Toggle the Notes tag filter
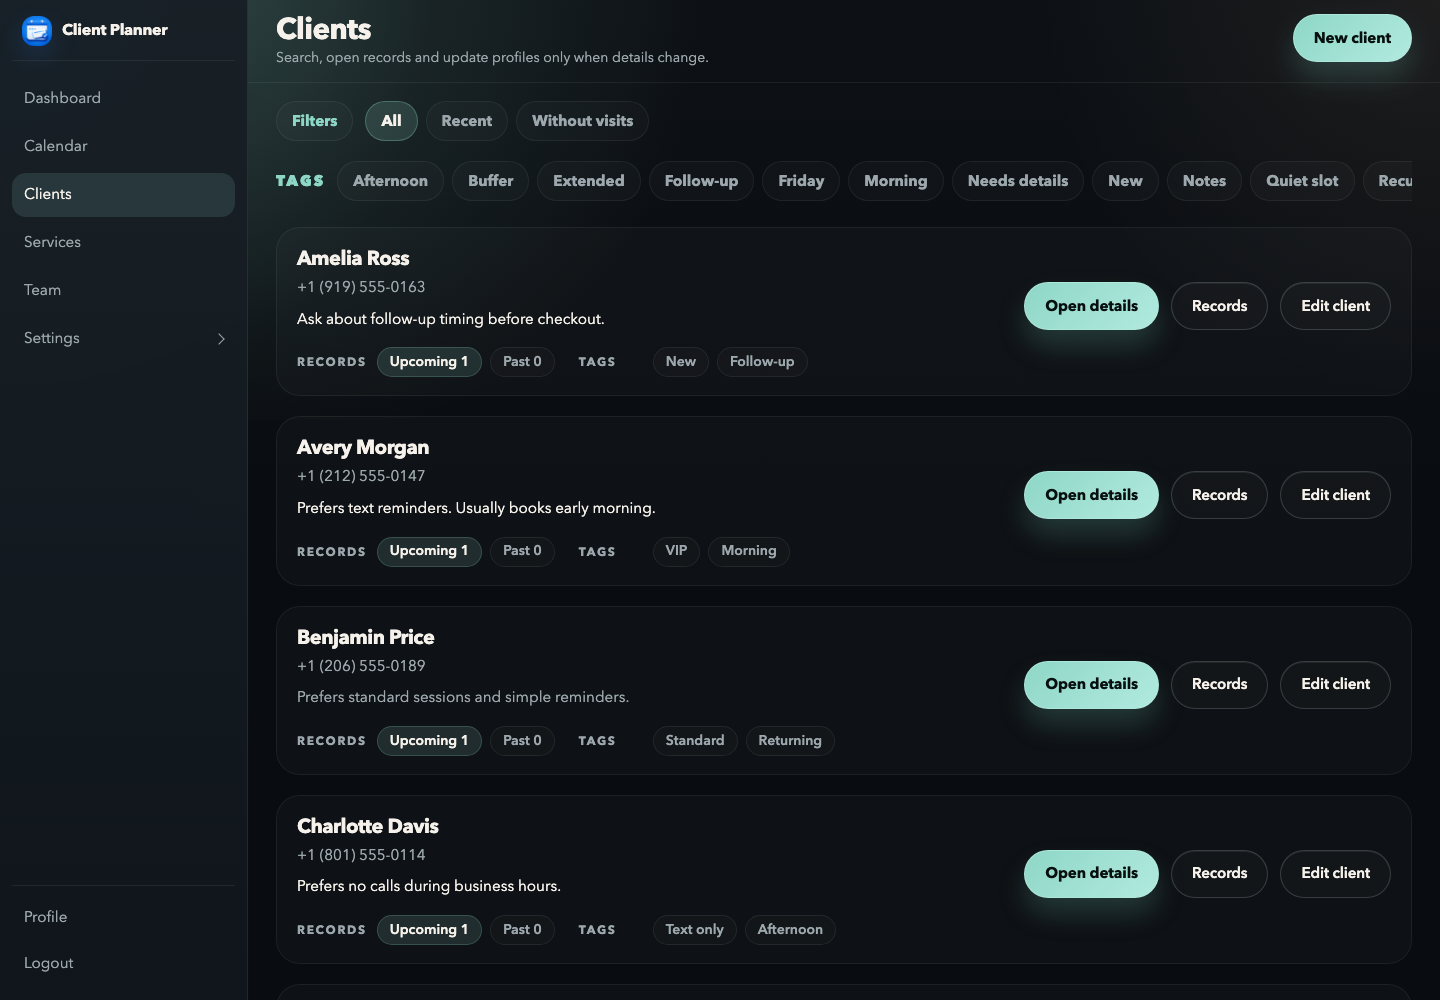The width and height of the screenshot is (1440, 1000). (x=1204, y=181)
